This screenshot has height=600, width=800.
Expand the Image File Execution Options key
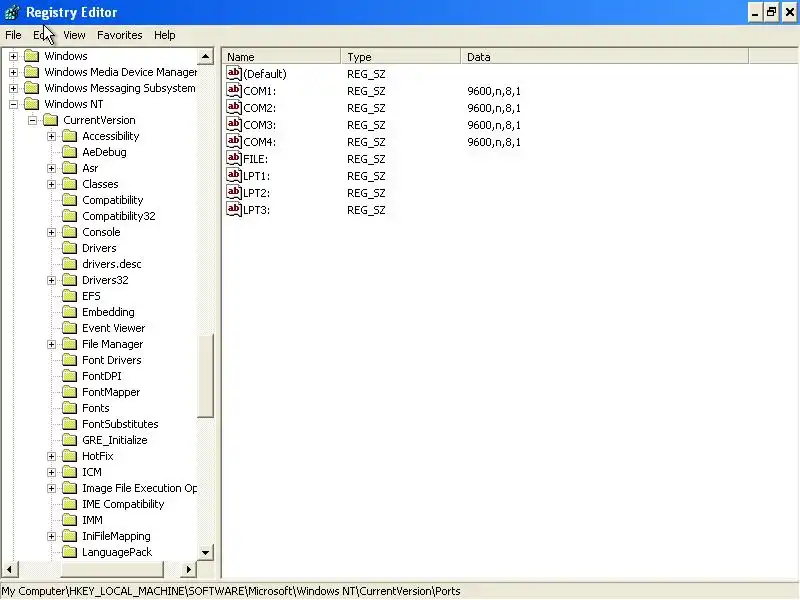click(x=52, y=488)
